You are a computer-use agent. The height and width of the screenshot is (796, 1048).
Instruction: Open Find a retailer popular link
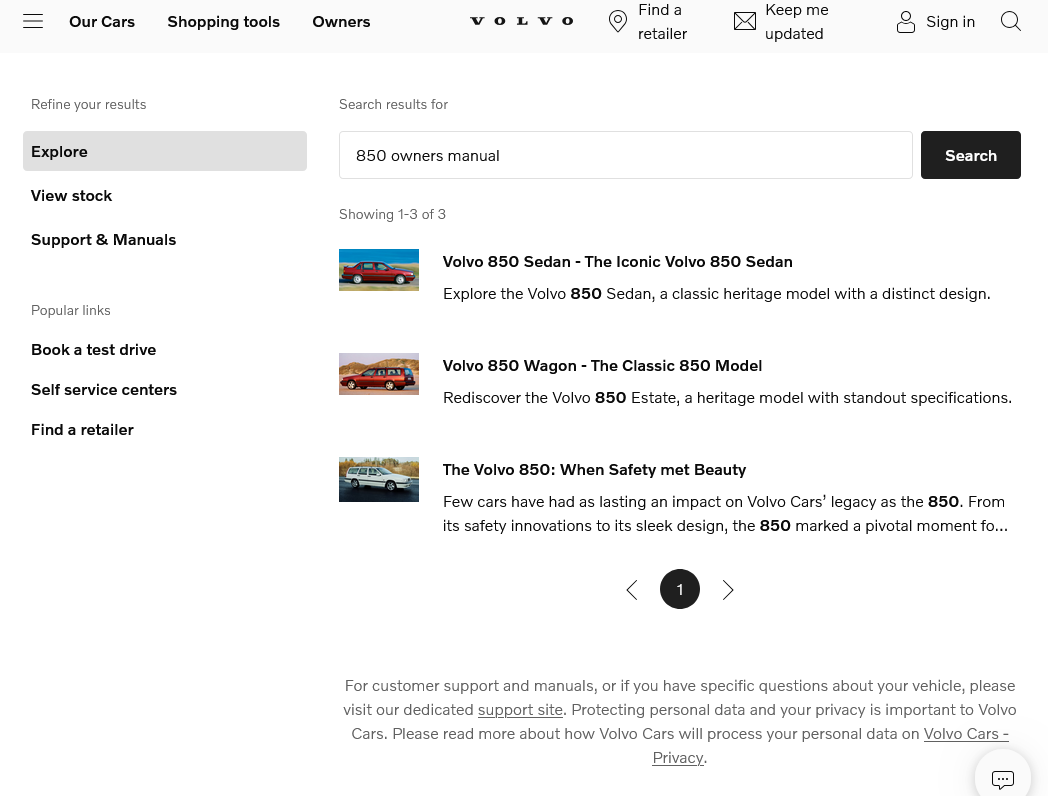(82, 430)
